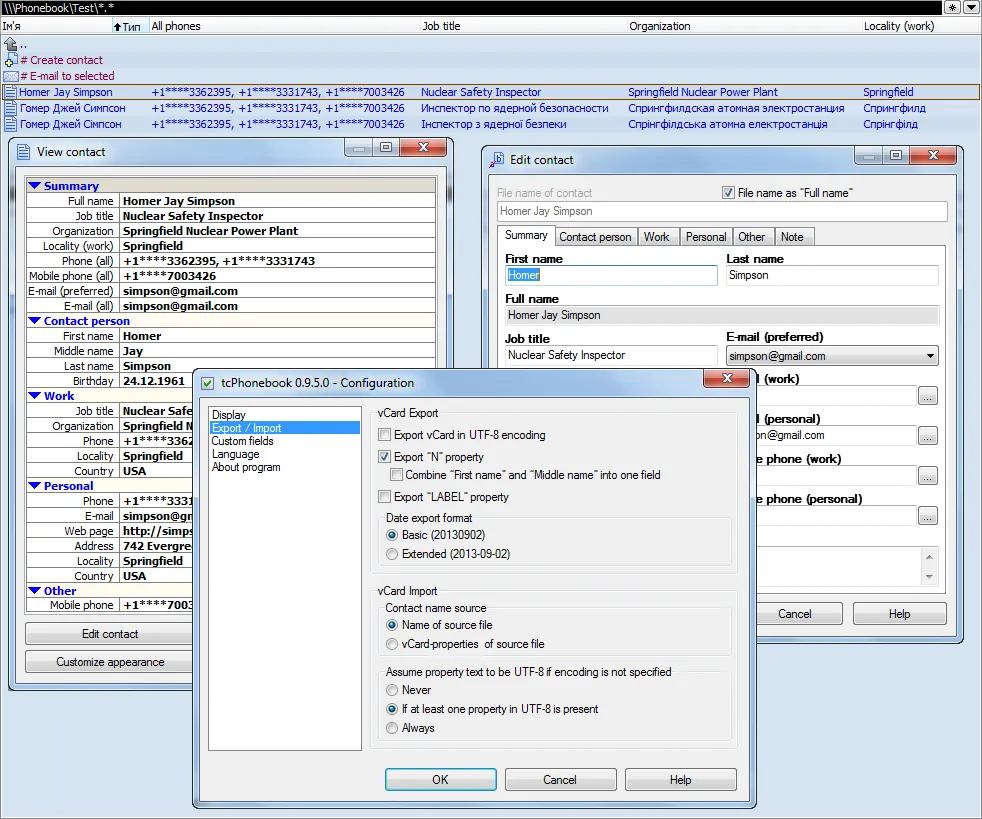Click the browse button for phone (personal)

click(x=928, y=516)
